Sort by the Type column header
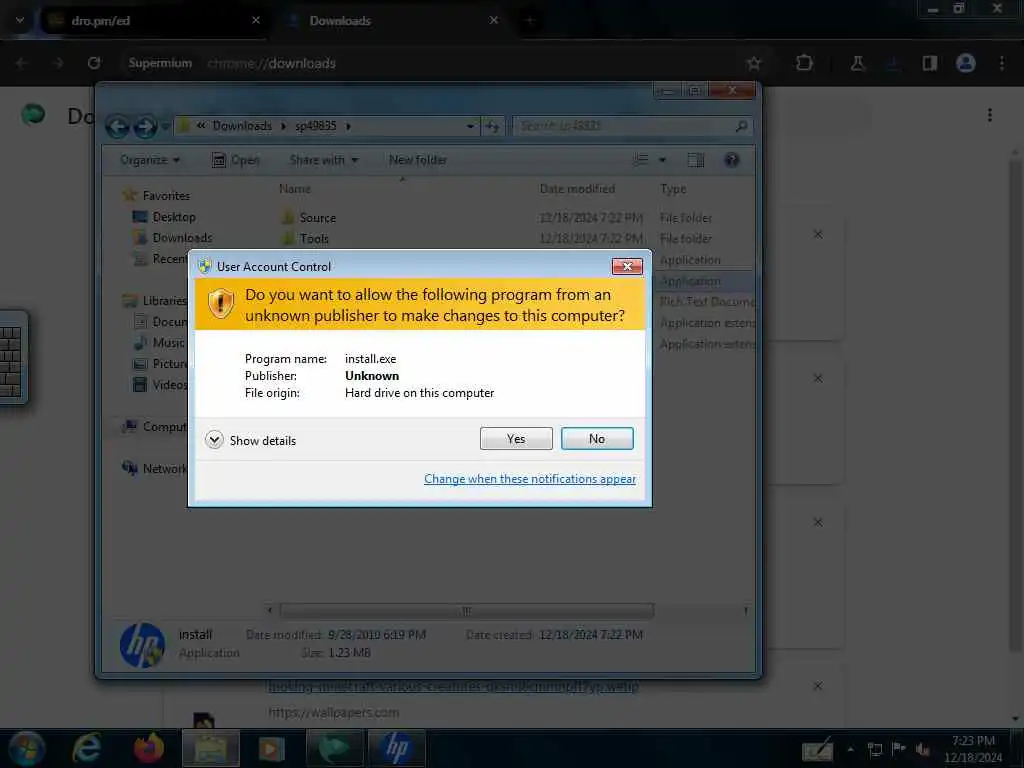The width and height of the screenshot is (1024, 768). 673,189
